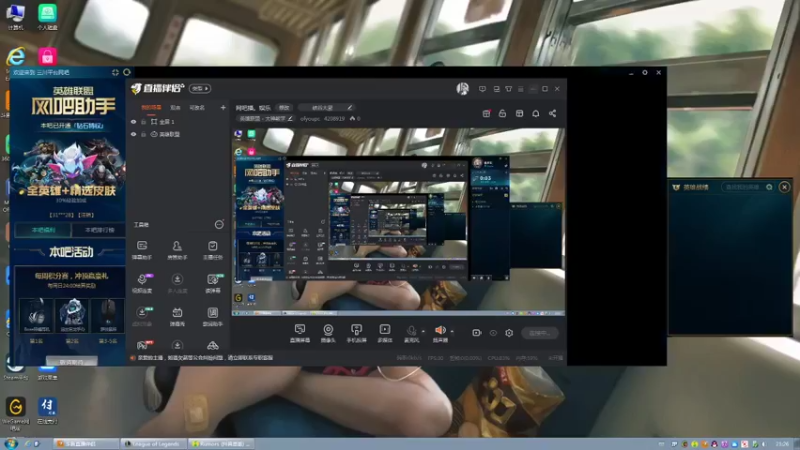Open the Windows Start button

pos(11,443)
